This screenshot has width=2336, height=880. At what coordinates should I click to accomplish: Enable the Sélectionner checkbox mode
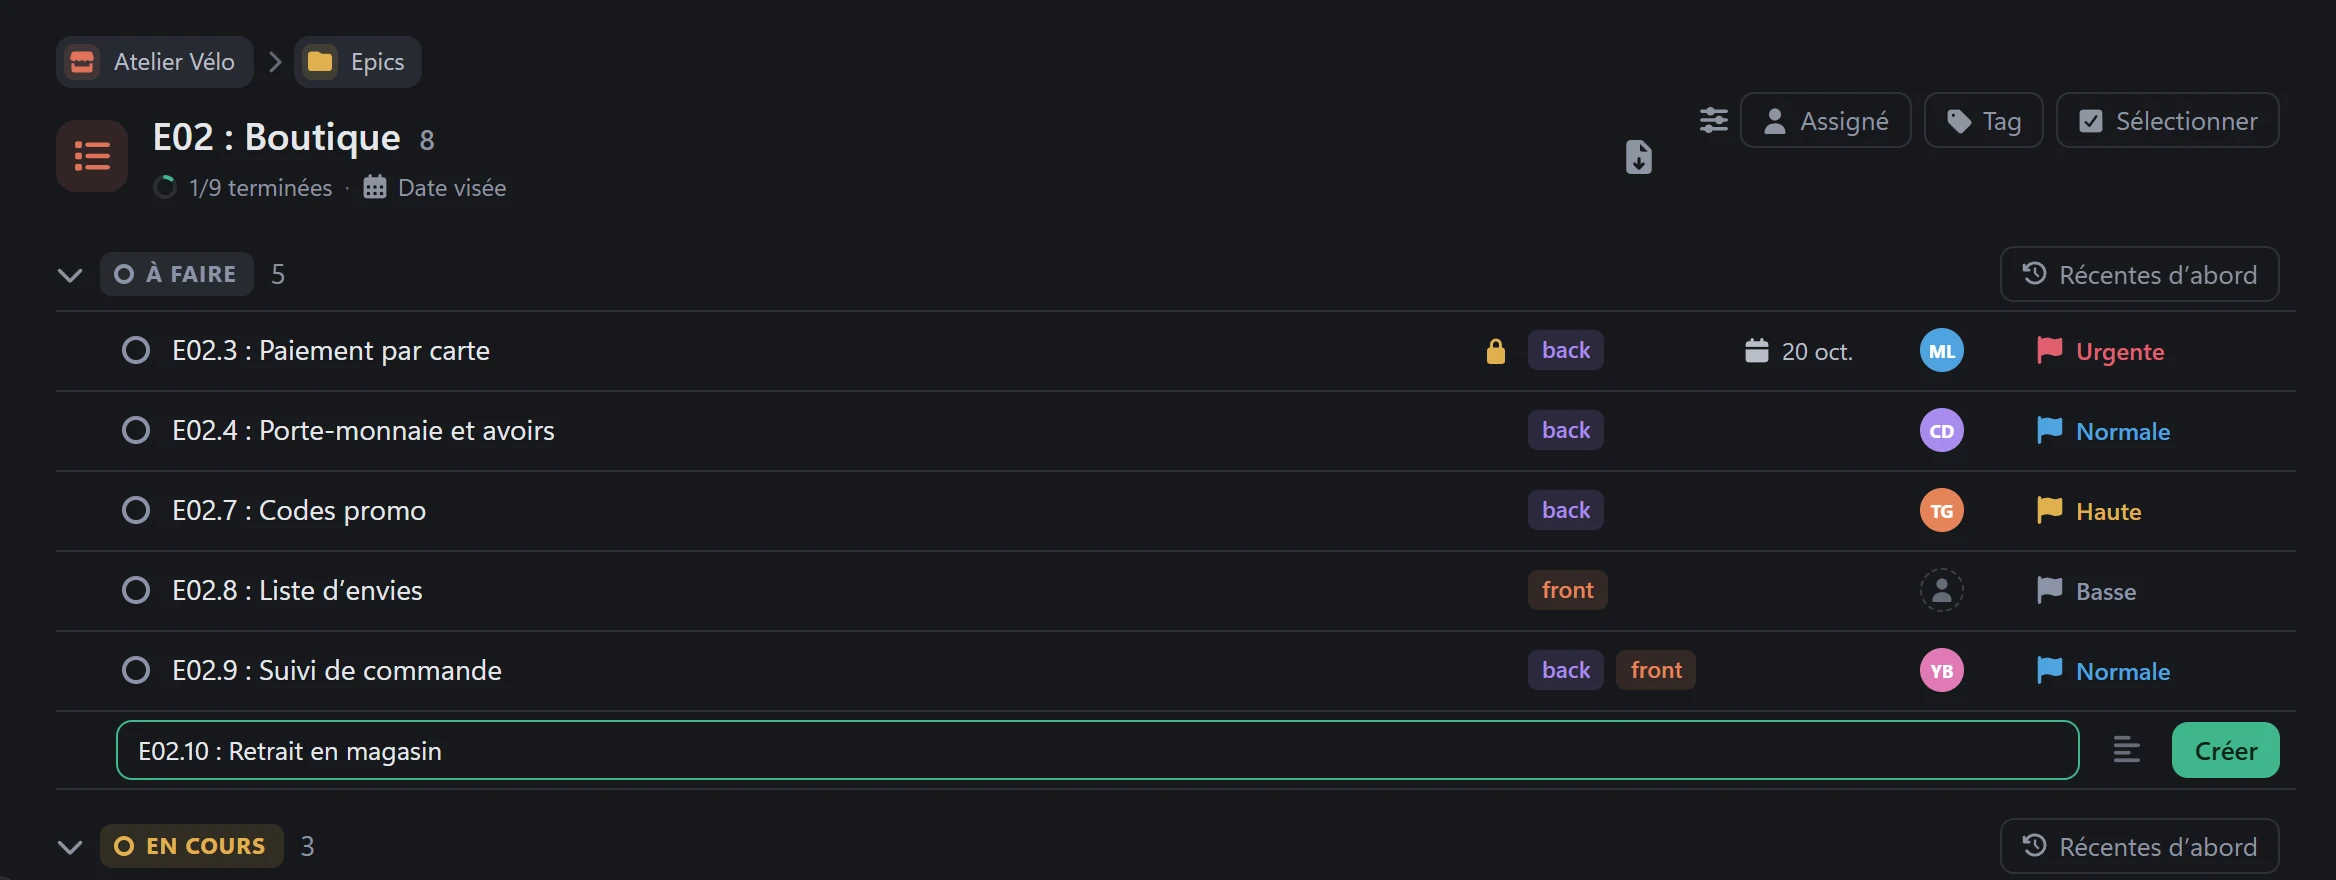point(2167,121)
